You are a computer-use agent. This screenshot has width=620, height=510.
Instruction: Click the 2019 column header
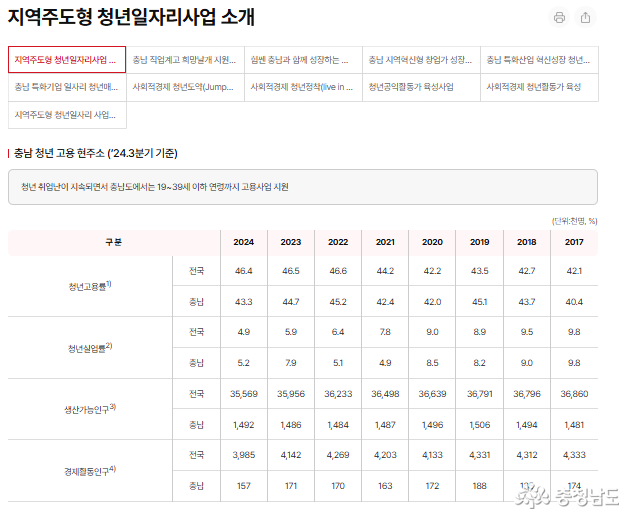coord(480,242)
